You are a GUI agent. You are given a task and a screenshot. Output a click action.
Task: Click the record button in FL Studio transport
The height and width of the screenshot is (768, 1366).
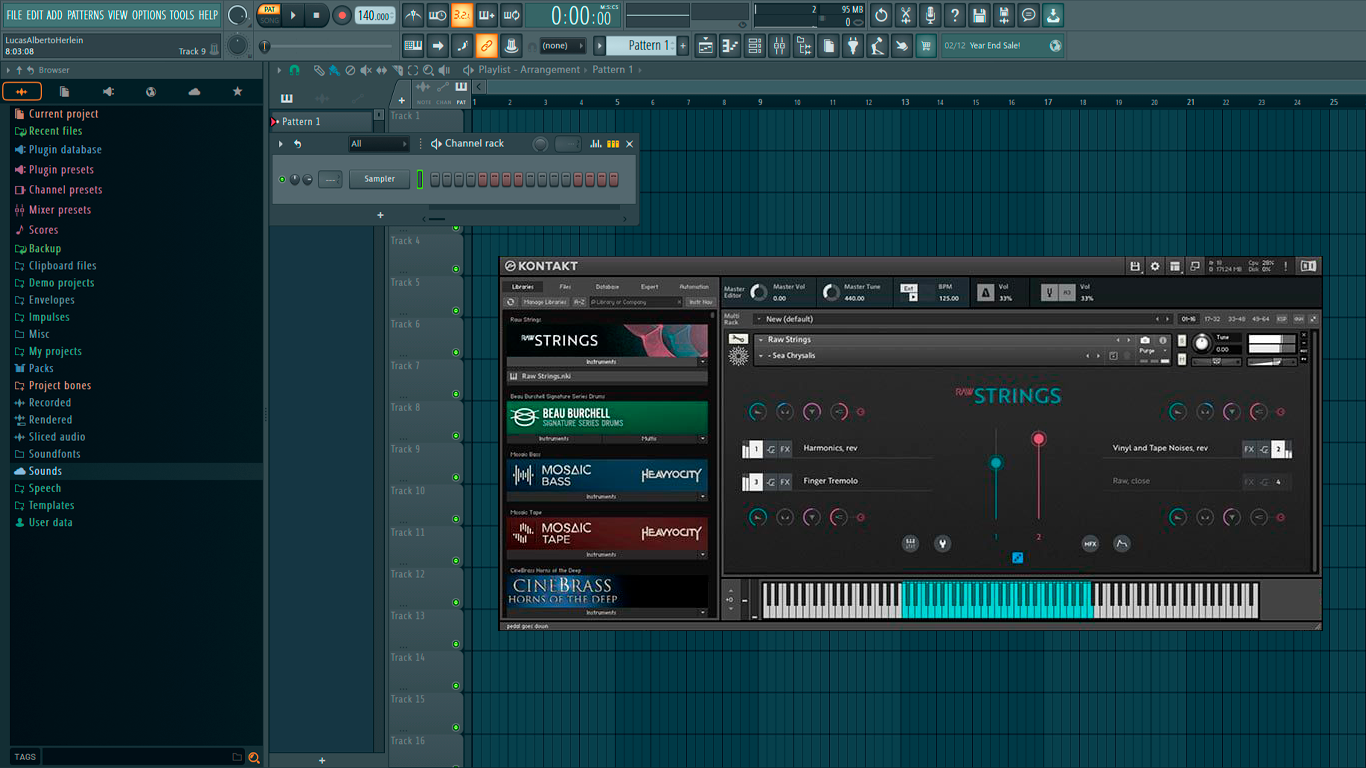pyautogui.click(x=342, y=15)
